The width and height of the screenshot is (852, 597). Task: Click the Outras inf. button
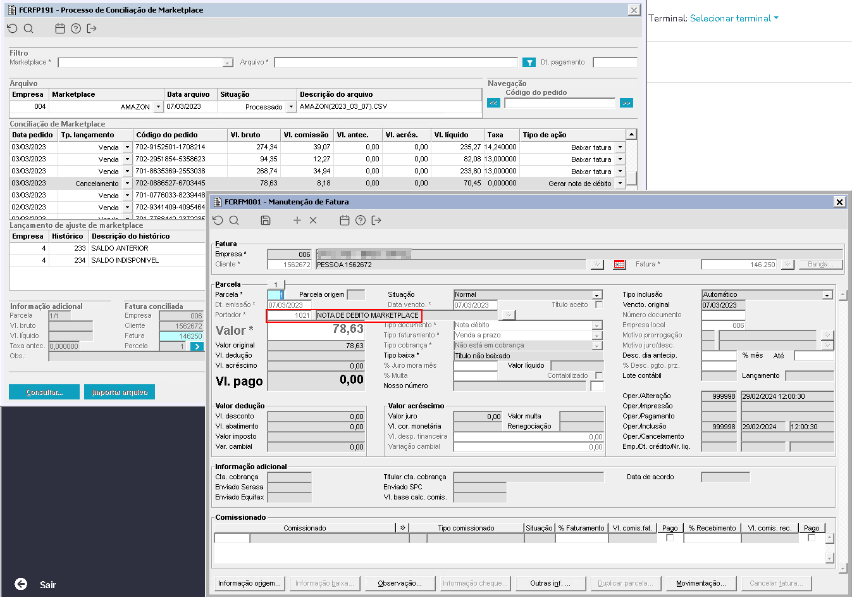point(550,583)
